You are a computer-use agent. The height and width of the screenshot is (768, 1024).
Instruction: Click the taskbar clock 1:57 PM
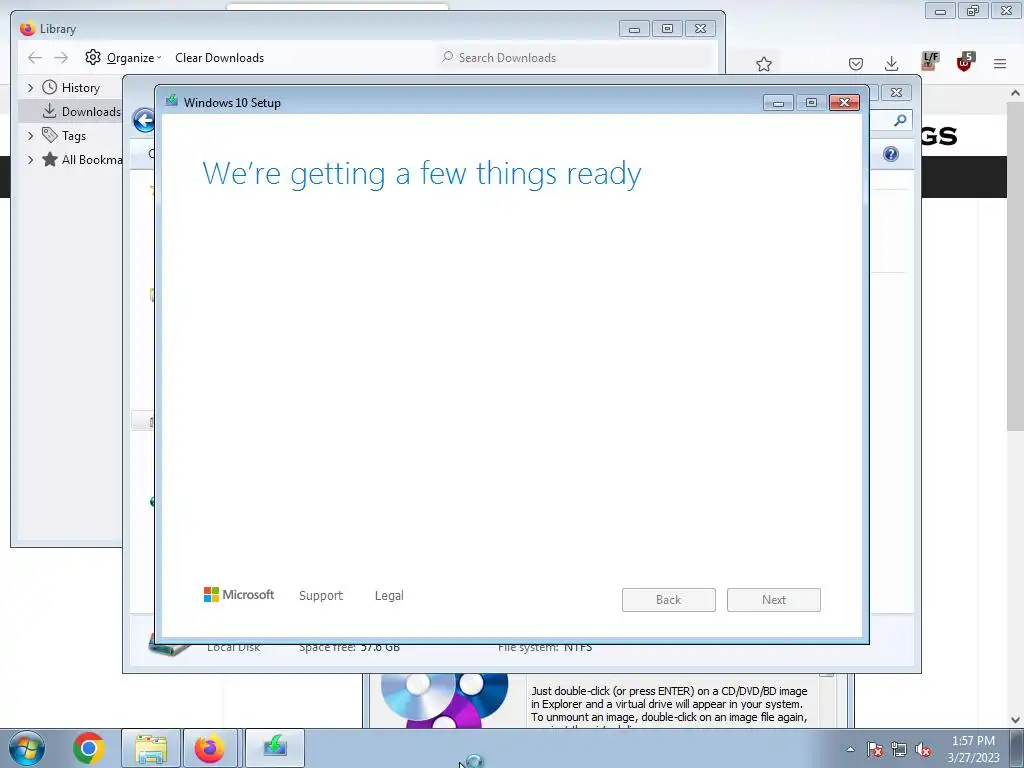tap(973, 749)
